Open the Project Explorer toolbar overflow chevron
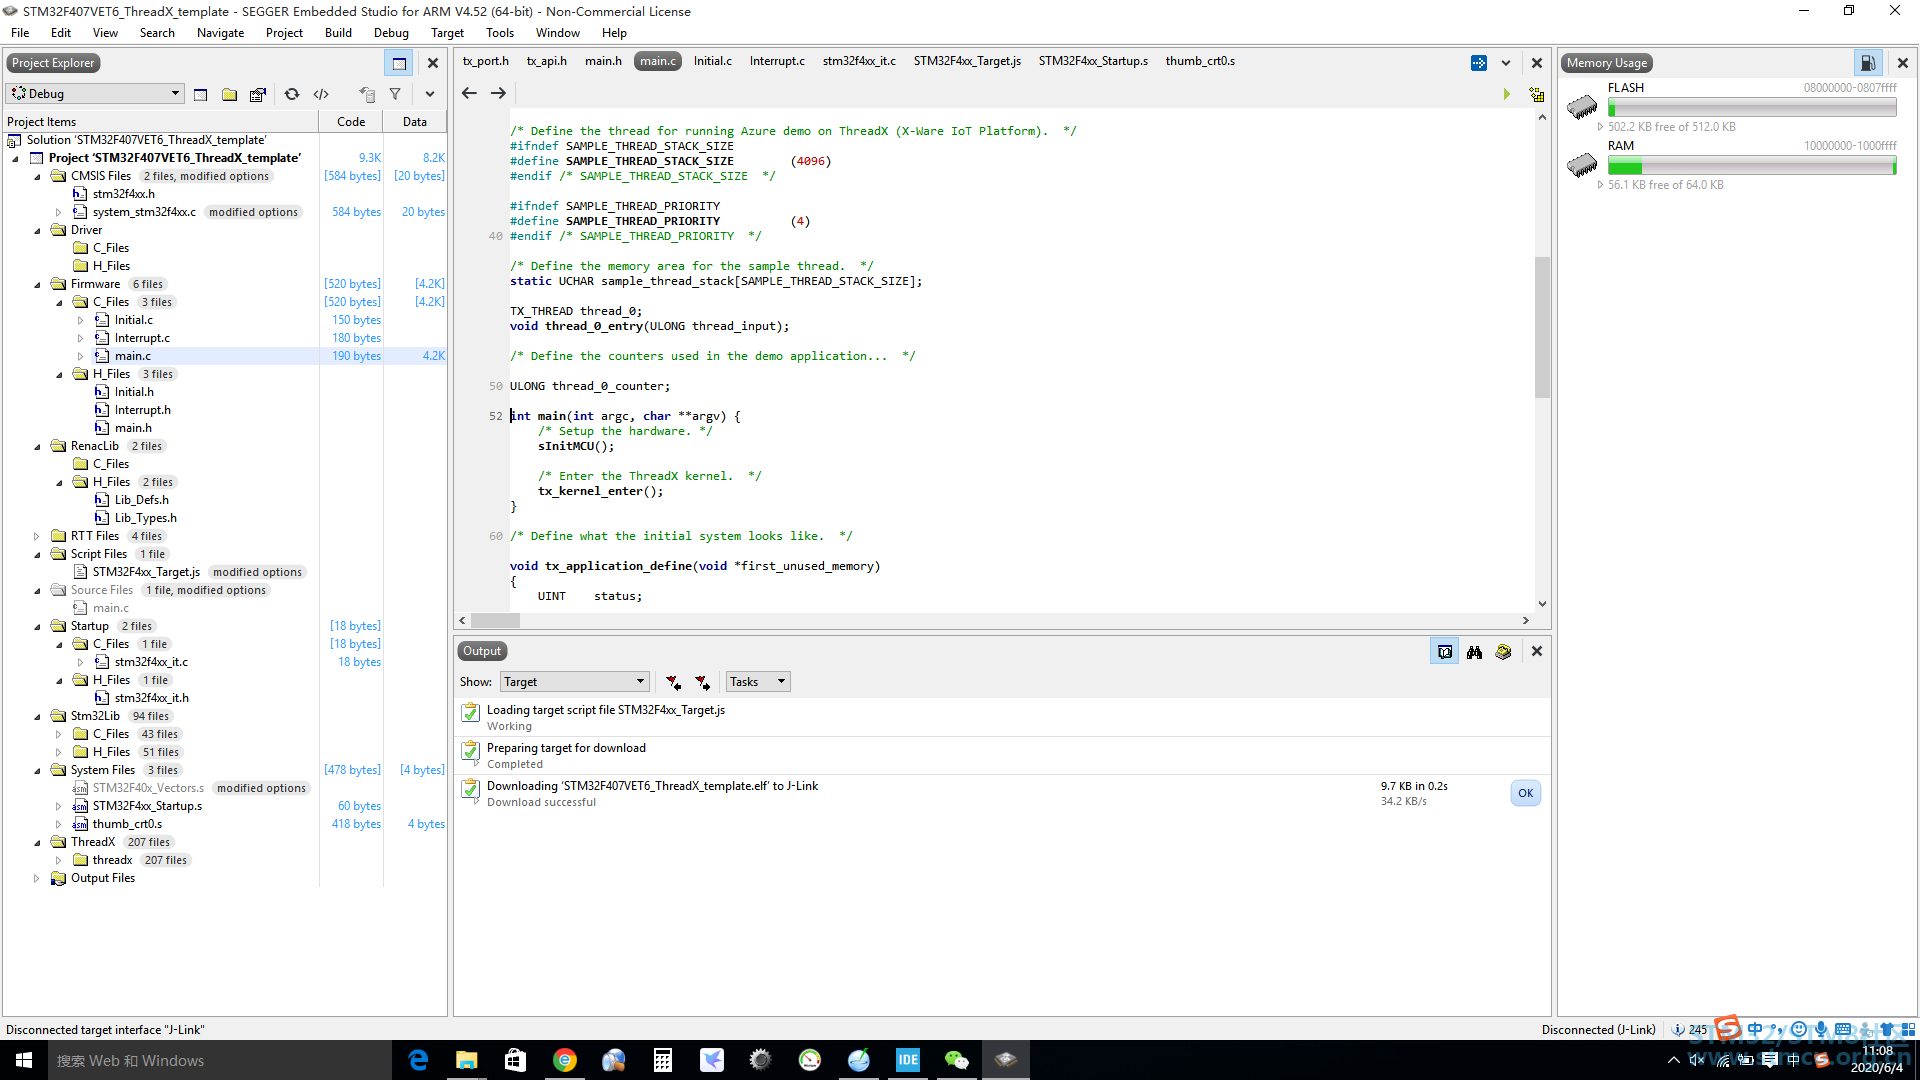Screen dimensions: 1920x1080 (x=430, y=94)
